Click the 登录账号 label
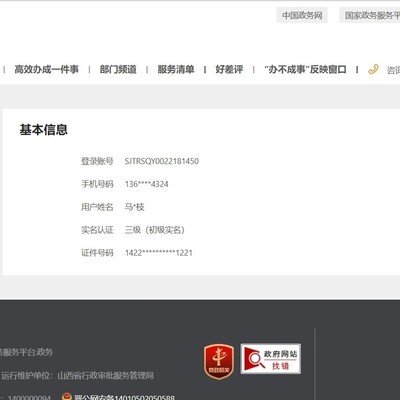Image resolution: width=400 pixels, height=400 pixels. coord(97,161)
